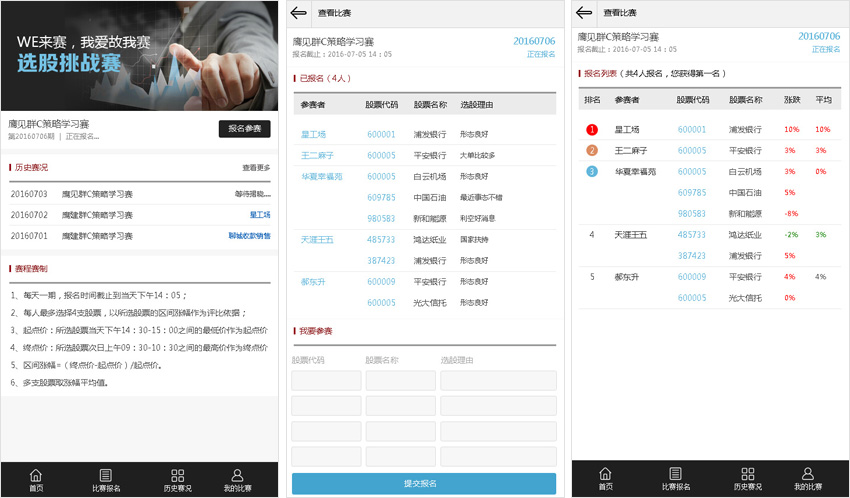Submit with the 提交报名 button
This screenshot has height=498, width=850.
pos(423,483)
